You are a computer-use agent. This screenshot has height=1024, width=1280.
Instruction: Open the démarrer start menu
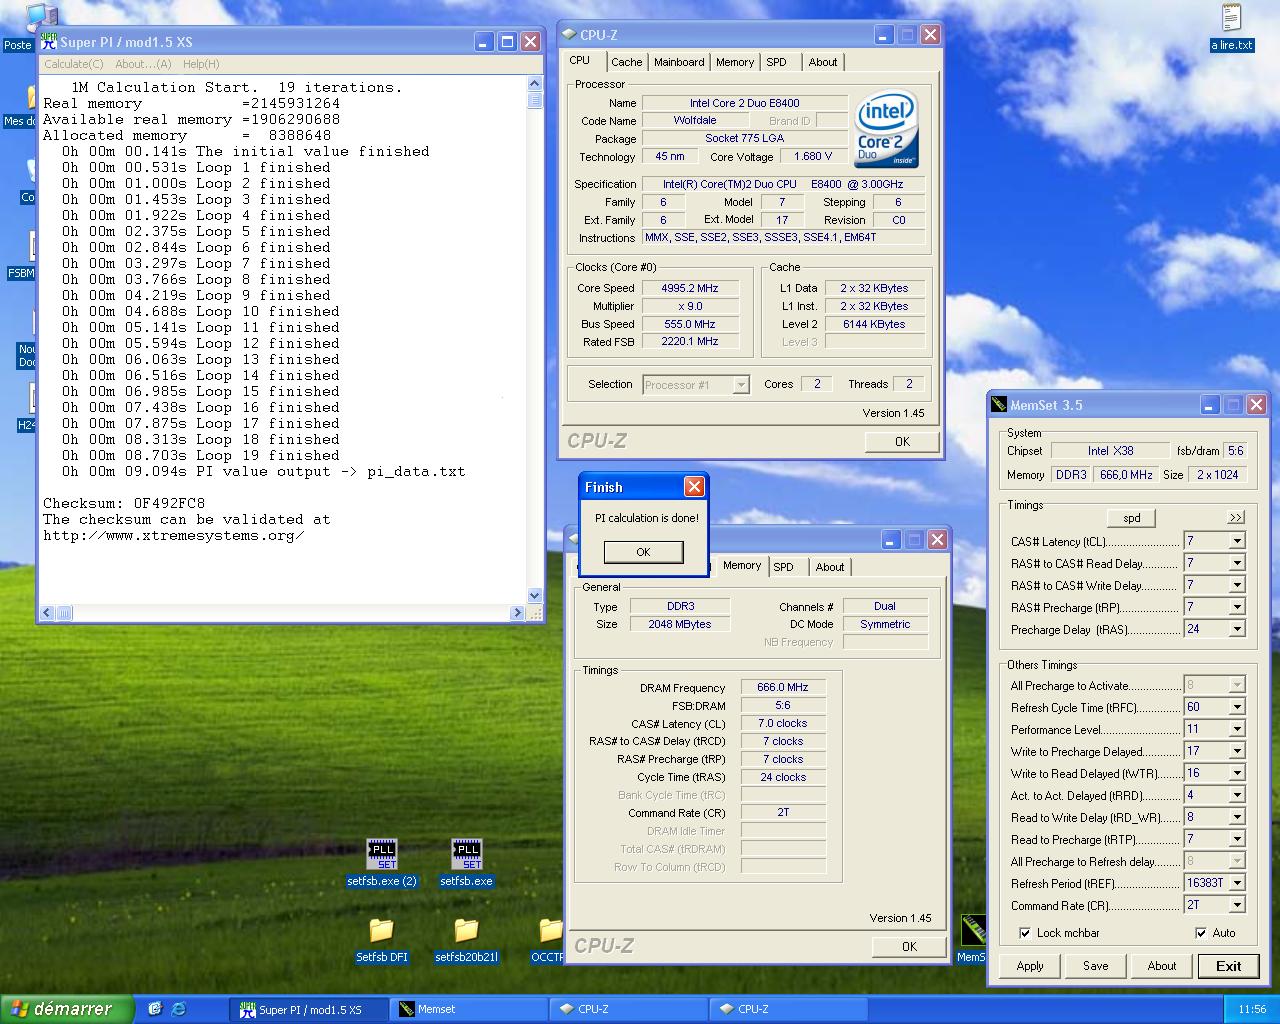click(65, 1009)
